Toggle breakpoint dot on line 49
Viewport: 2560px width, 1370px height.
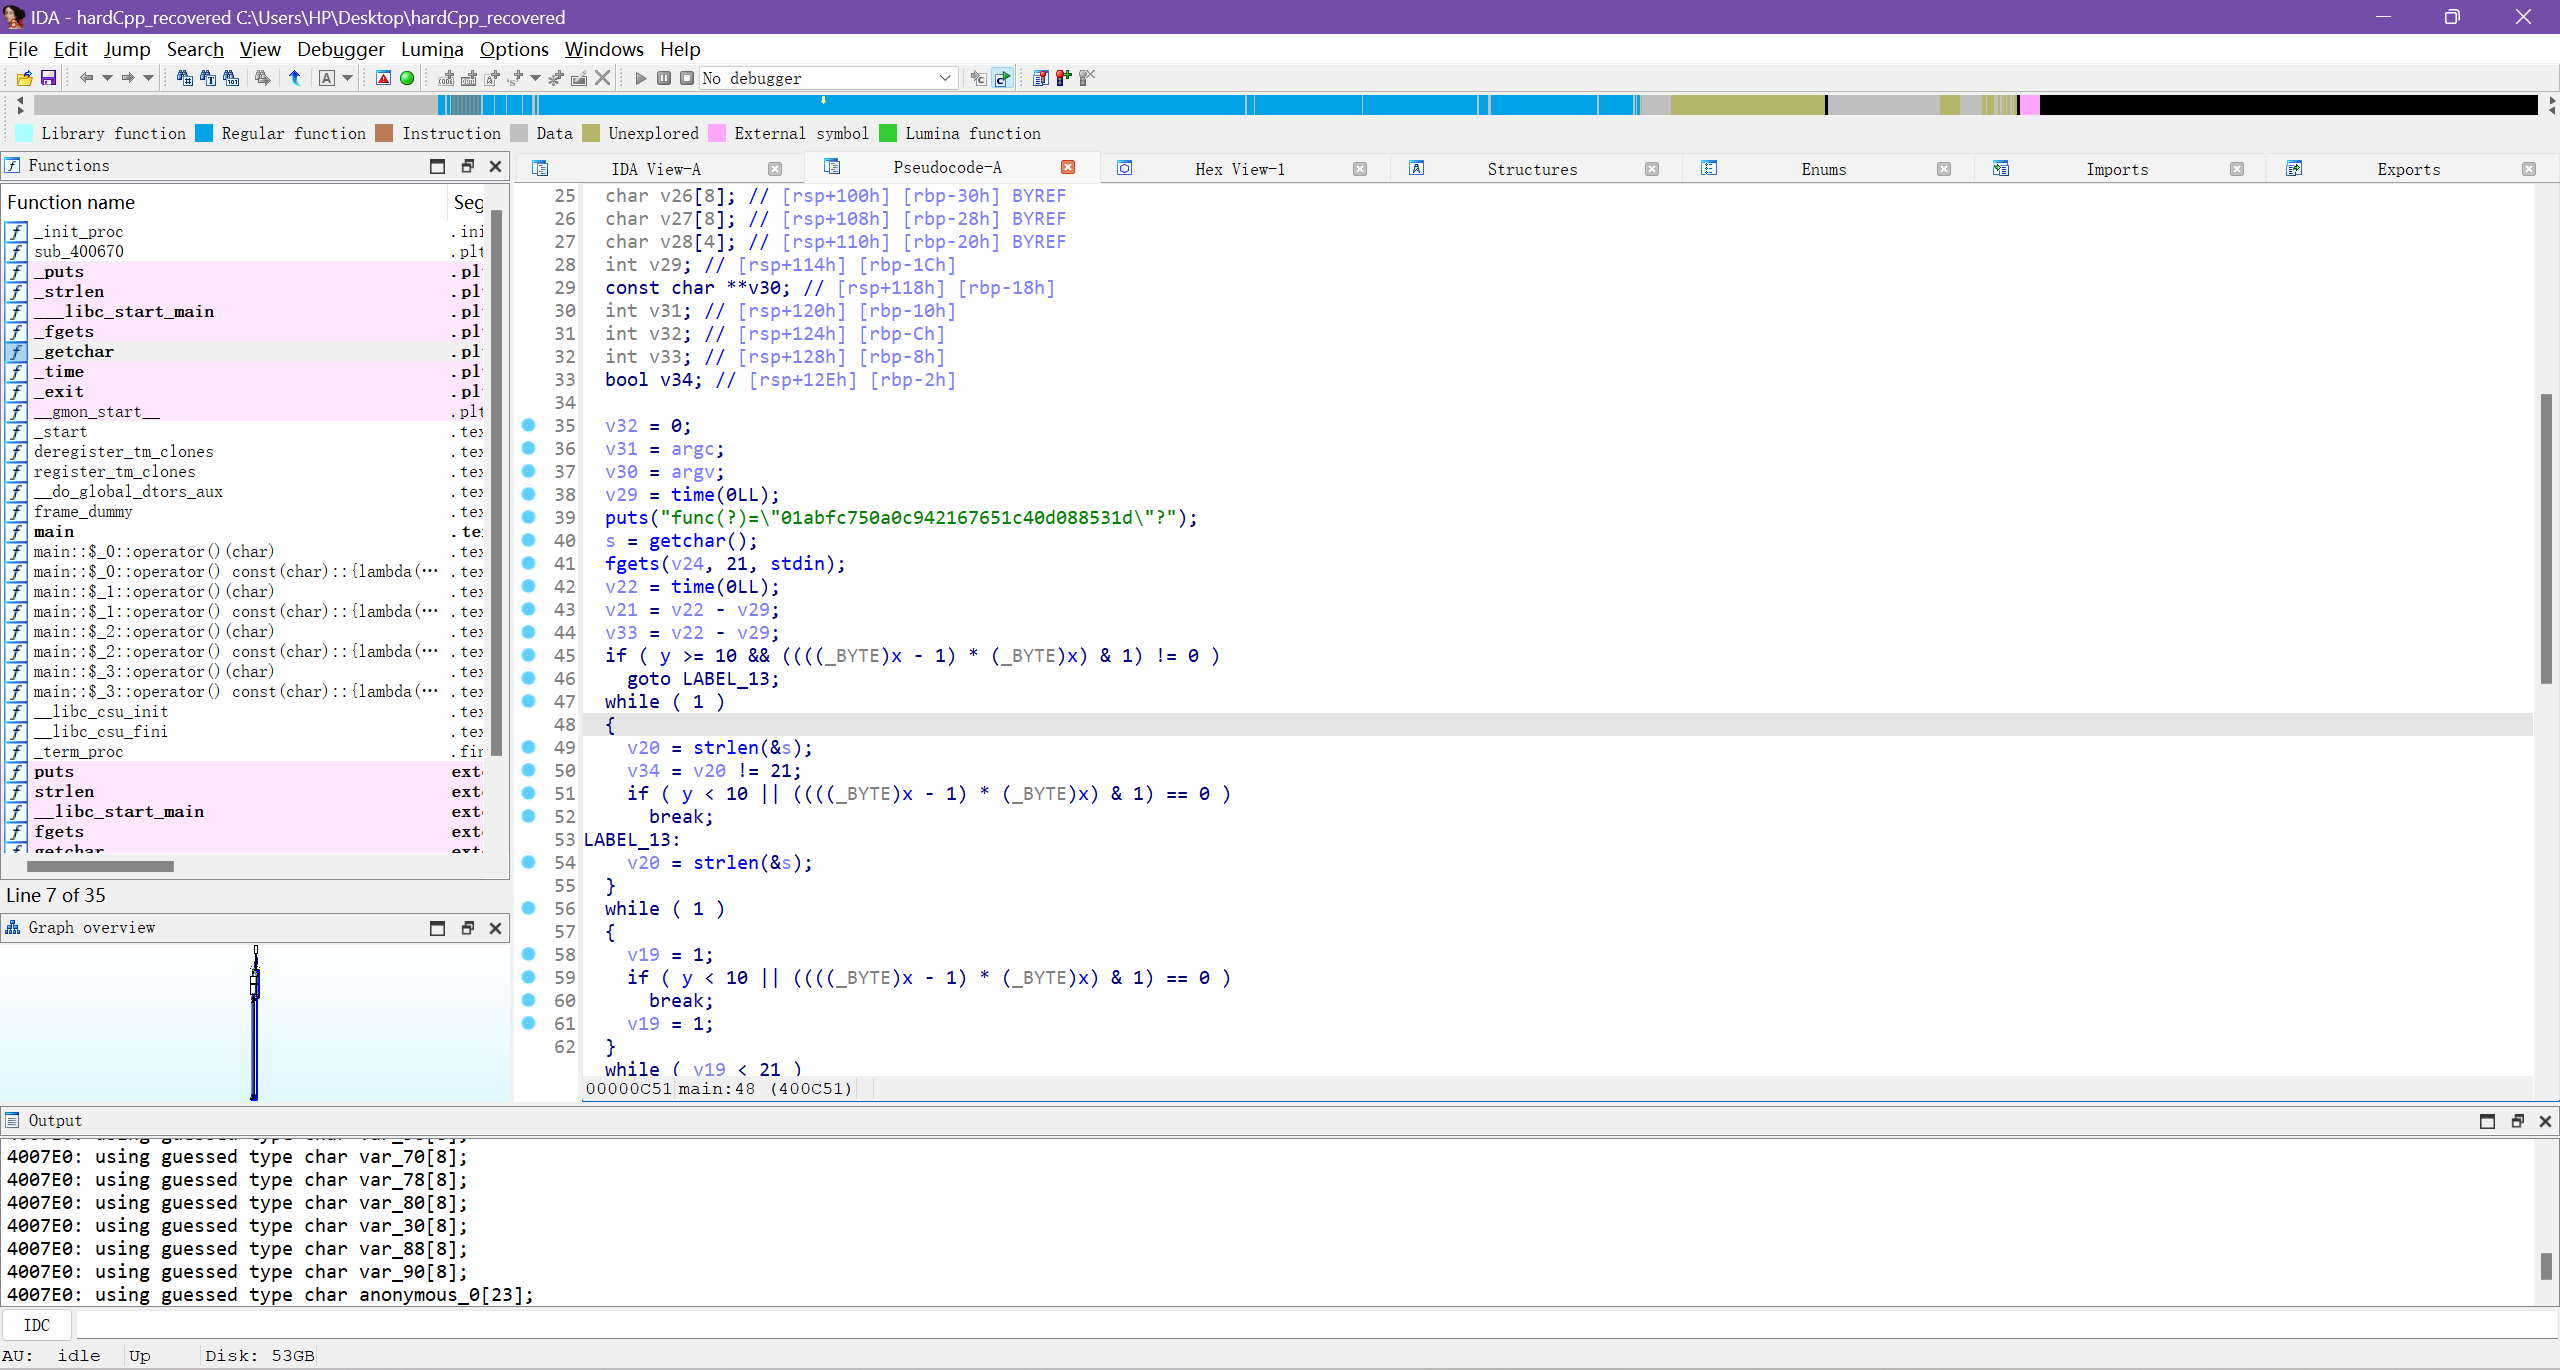(529, 747)
